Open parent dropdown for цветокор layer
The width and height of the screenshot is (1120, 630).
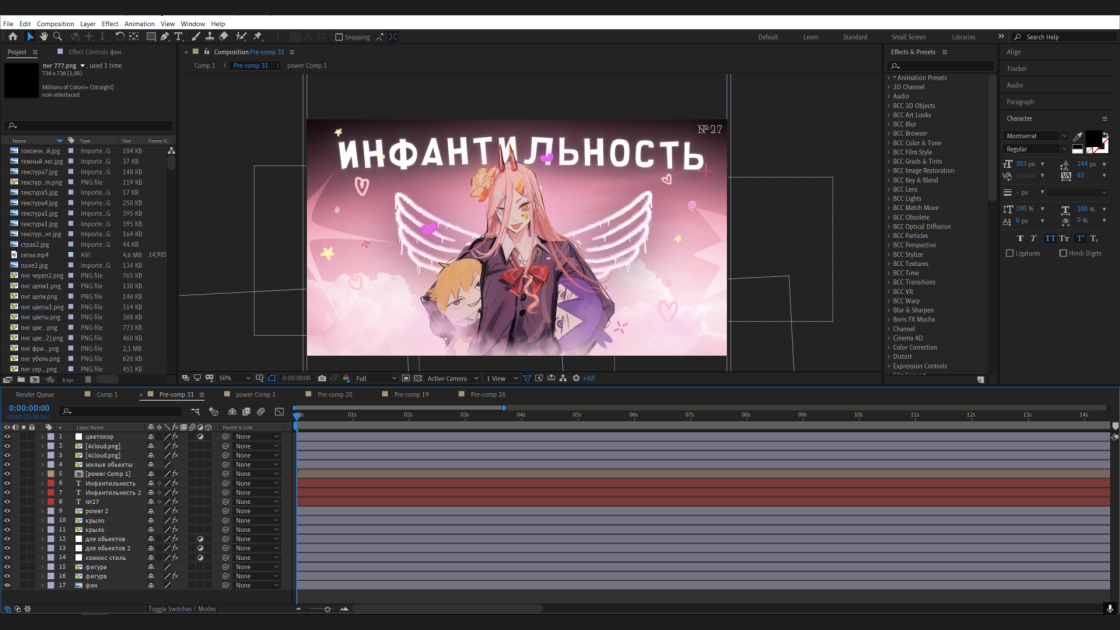pos(256,436)
